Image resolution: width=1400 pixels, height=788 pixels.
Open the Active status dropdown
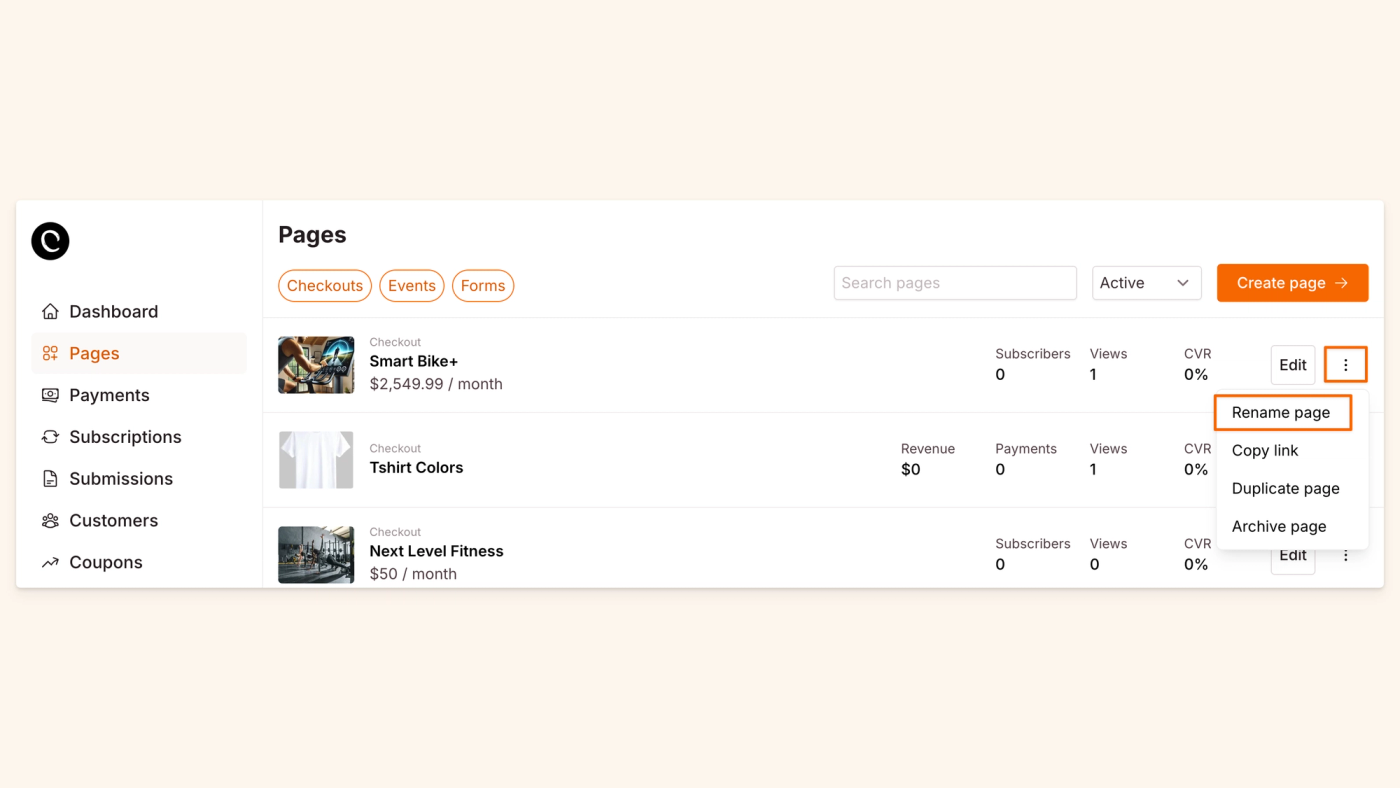pyautogui.click(x=1146, y=283)
